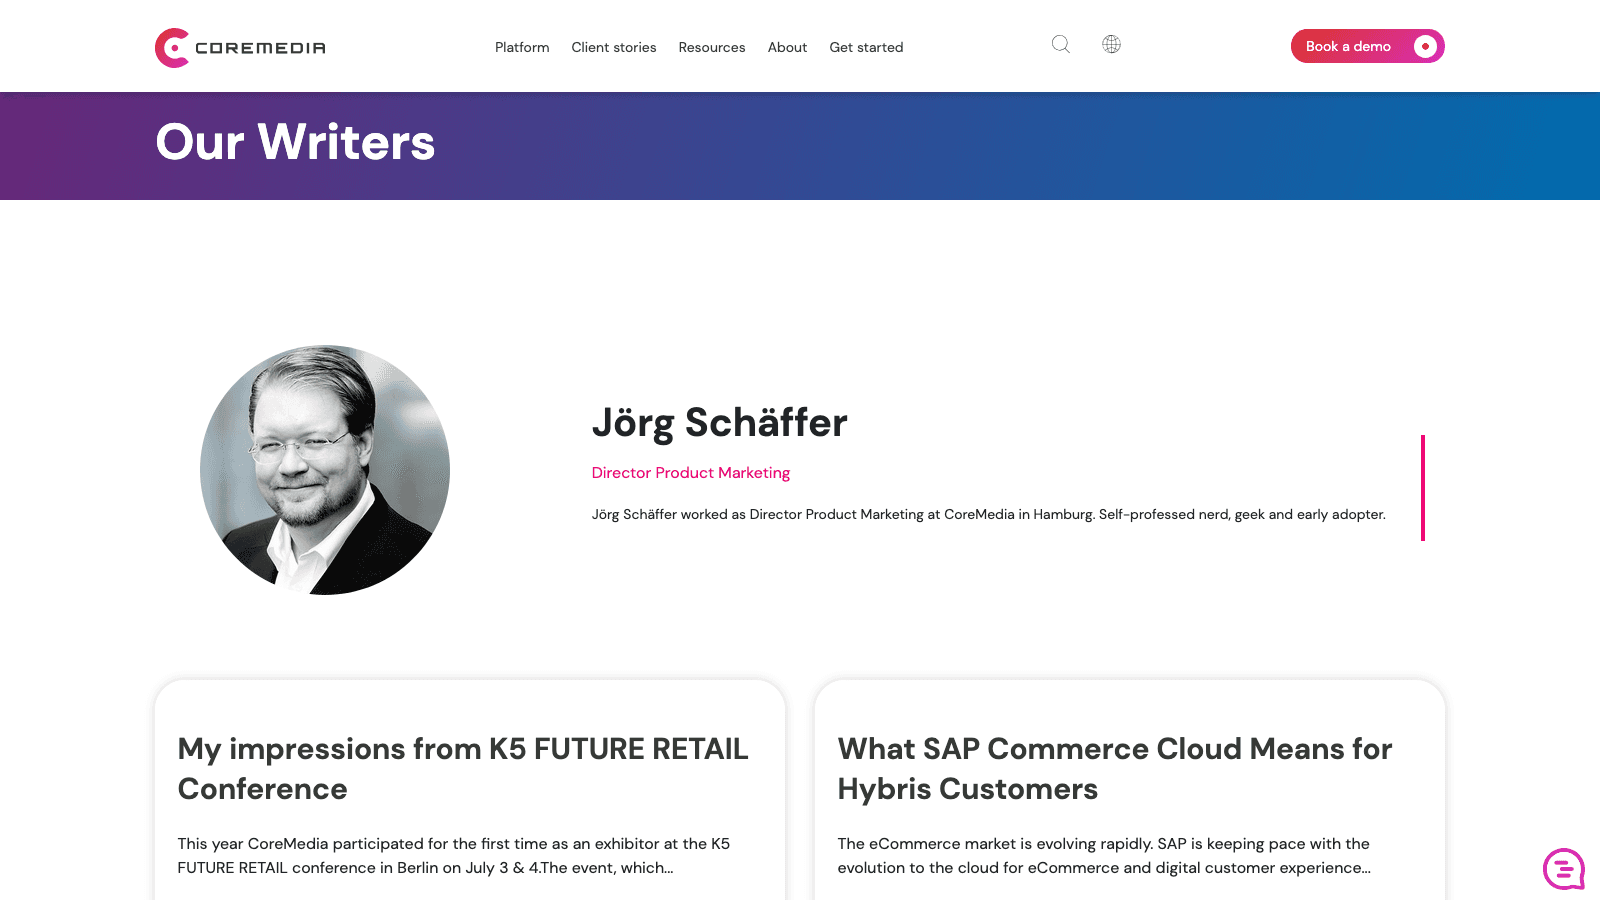Click the SAP eCommerce article excerpt text
The width and height of the screenshot is (1600, 900).
click(x=1104, y=856)
